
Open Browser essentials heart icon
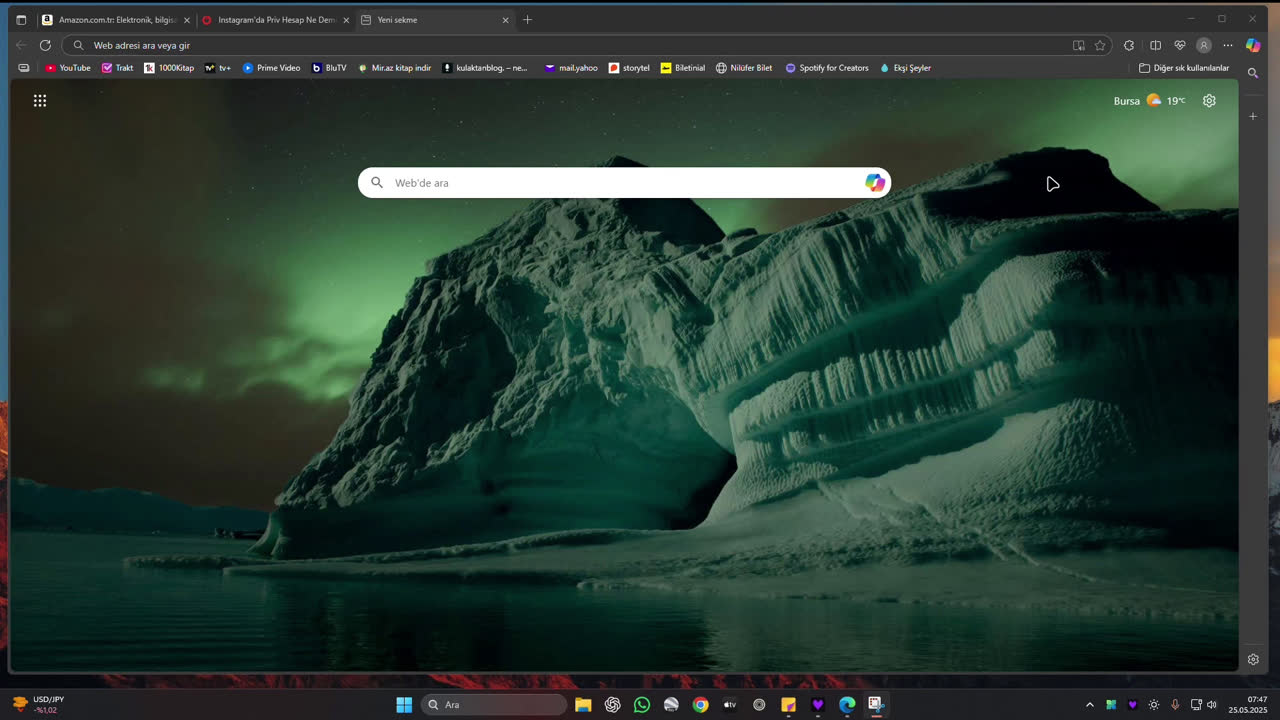click(1180, 45)
